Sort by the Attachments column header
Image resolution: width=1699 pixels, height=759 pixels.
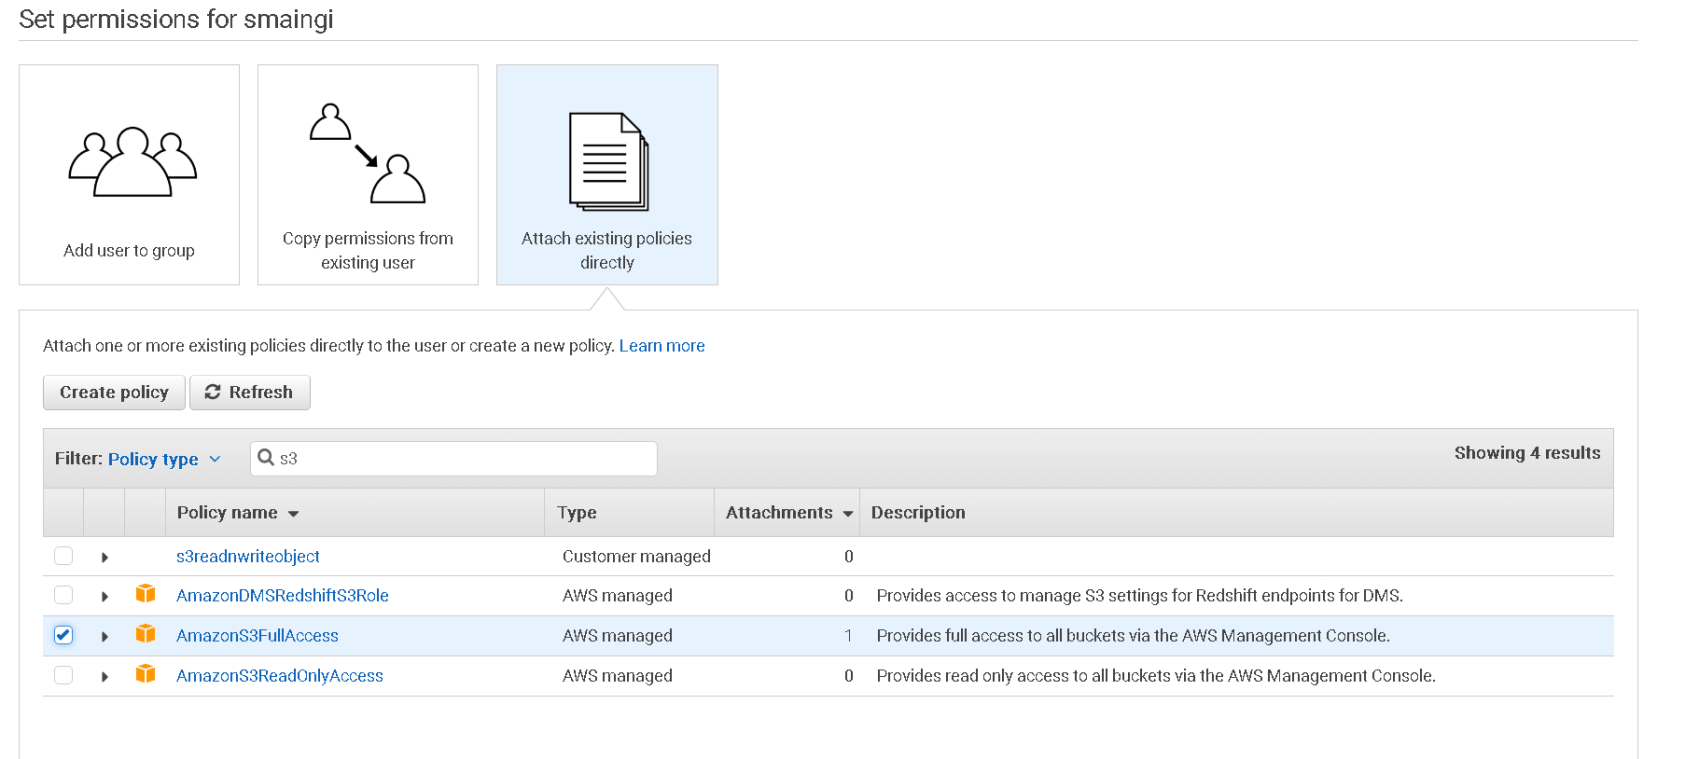pos(789,513)
